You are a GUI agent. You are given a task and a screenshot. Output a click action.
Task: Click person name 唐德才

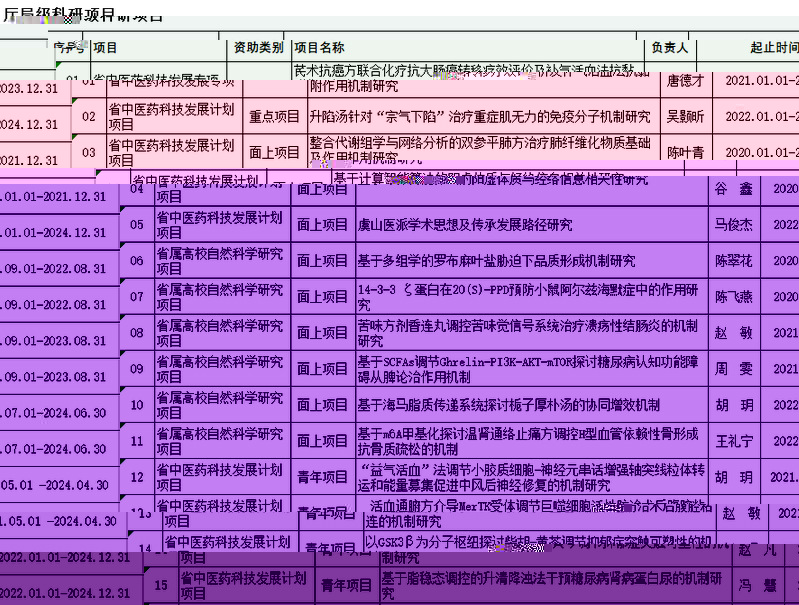(685, 81)
